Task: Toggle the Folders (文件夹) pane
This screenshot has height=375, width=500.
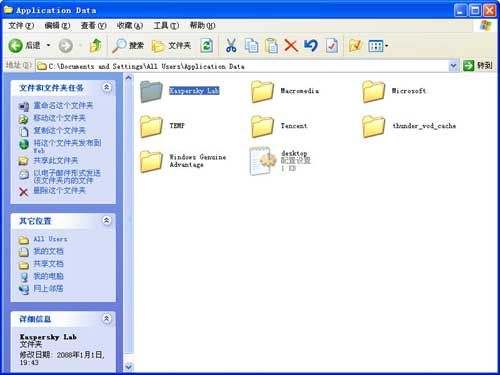Action: tap(171, 46)
